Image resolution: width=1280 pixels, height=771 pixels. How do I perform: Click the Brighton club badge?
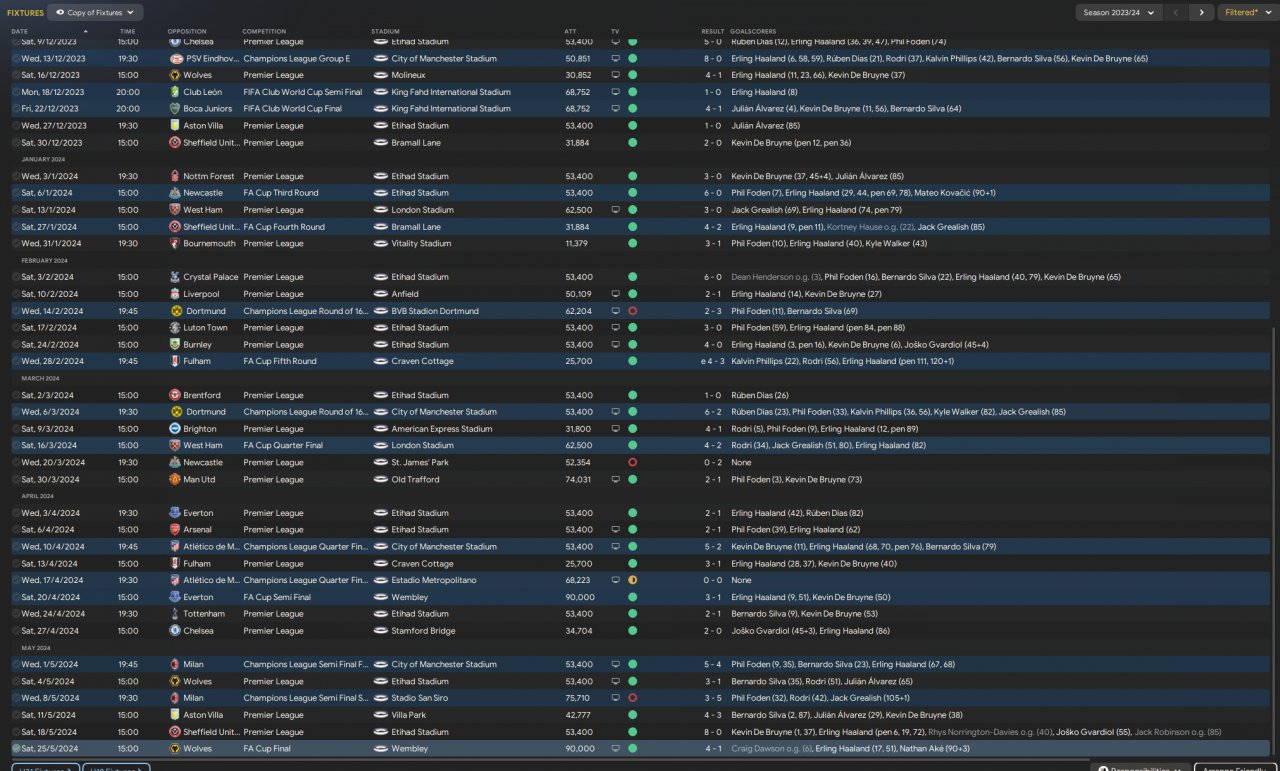[x=175, y=429]
